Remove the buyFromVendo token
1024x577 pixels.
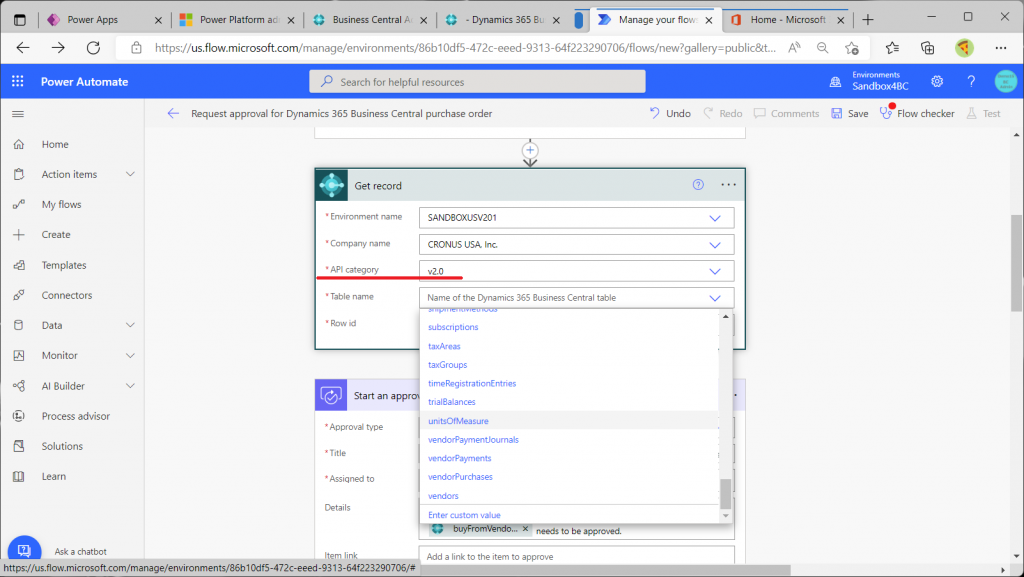[525, 529]
